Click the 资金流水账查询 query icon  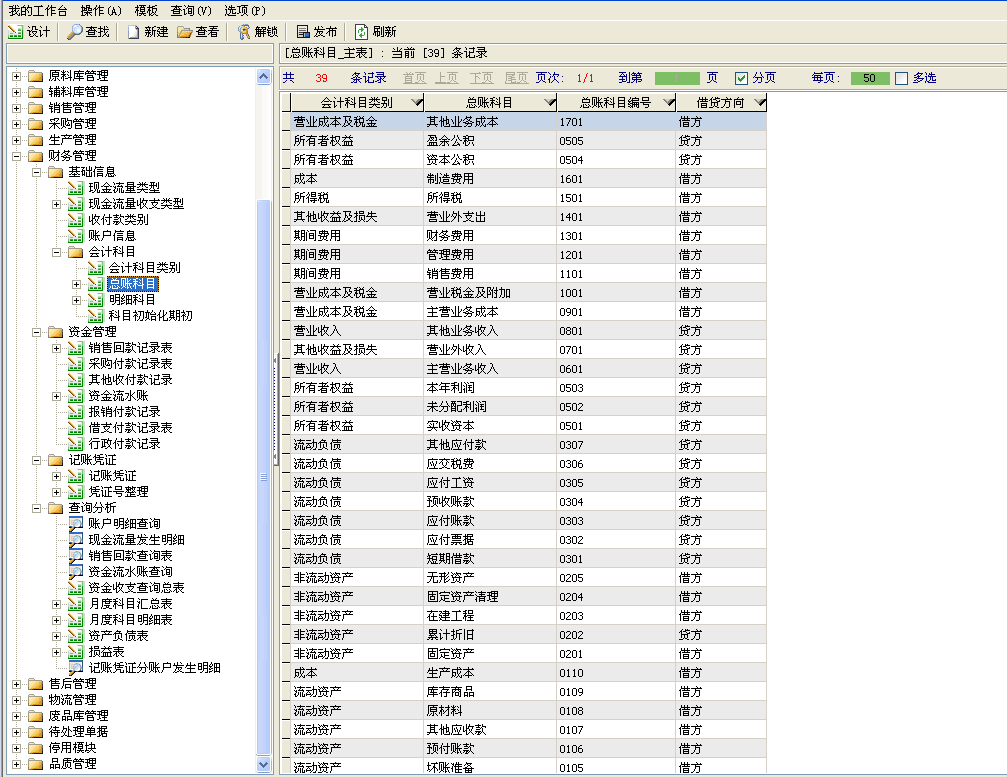[x=76, y=572]
